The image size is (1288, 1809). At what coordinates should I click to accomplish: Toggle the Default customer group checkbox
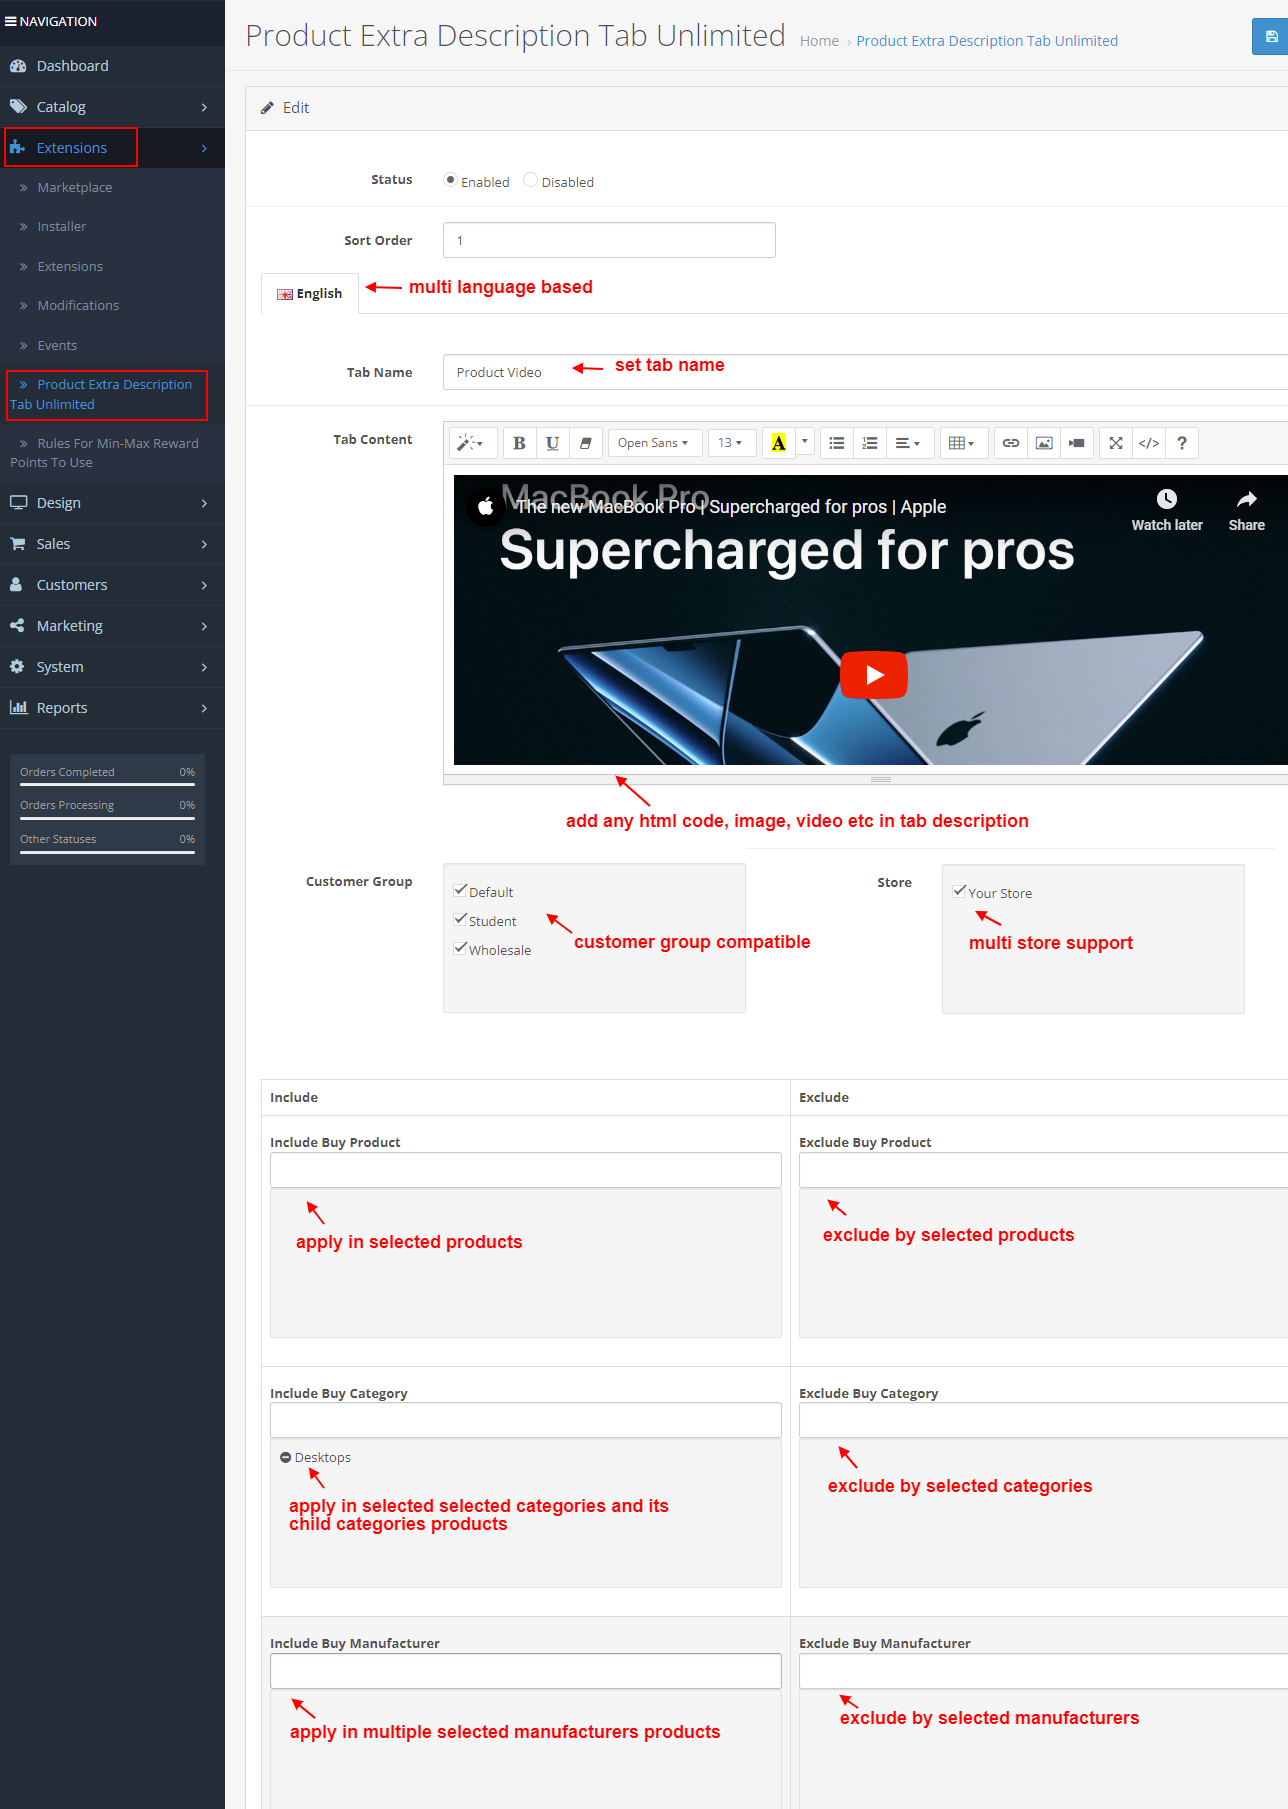460,890
